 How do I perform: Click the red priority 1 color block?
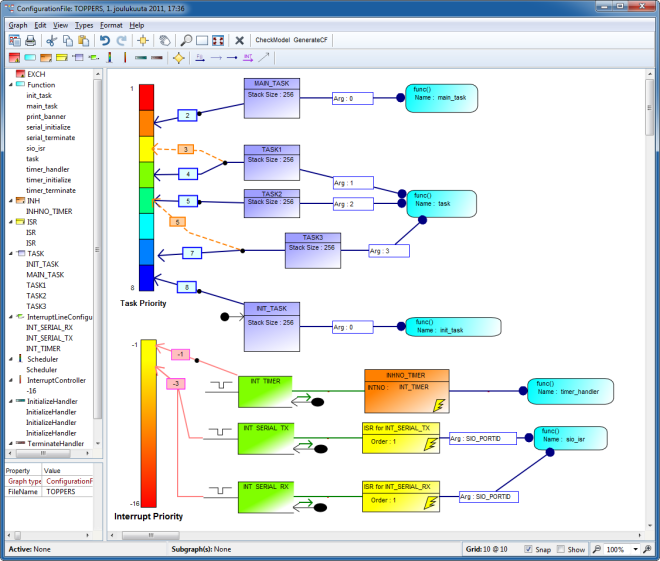[146, 97]
